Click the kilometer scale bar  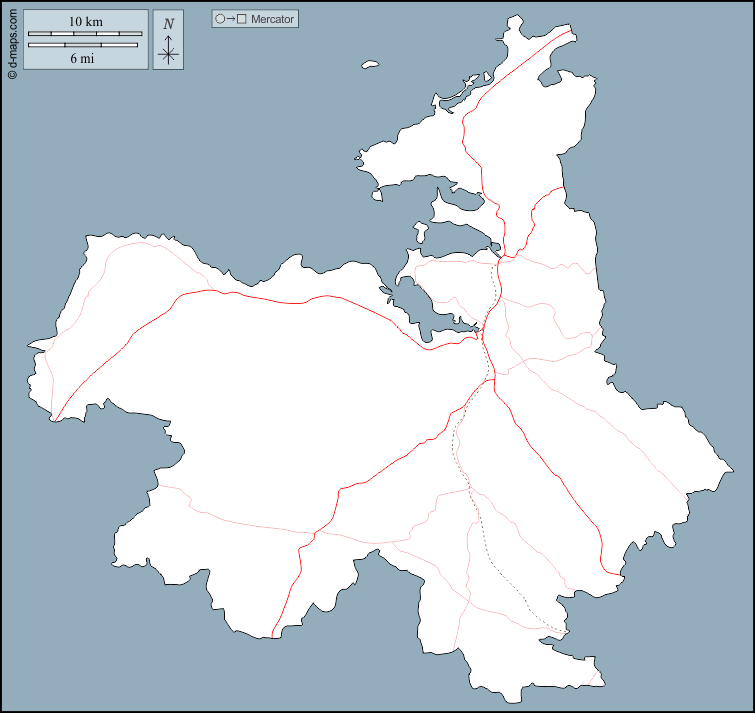(x=85, y=34)
